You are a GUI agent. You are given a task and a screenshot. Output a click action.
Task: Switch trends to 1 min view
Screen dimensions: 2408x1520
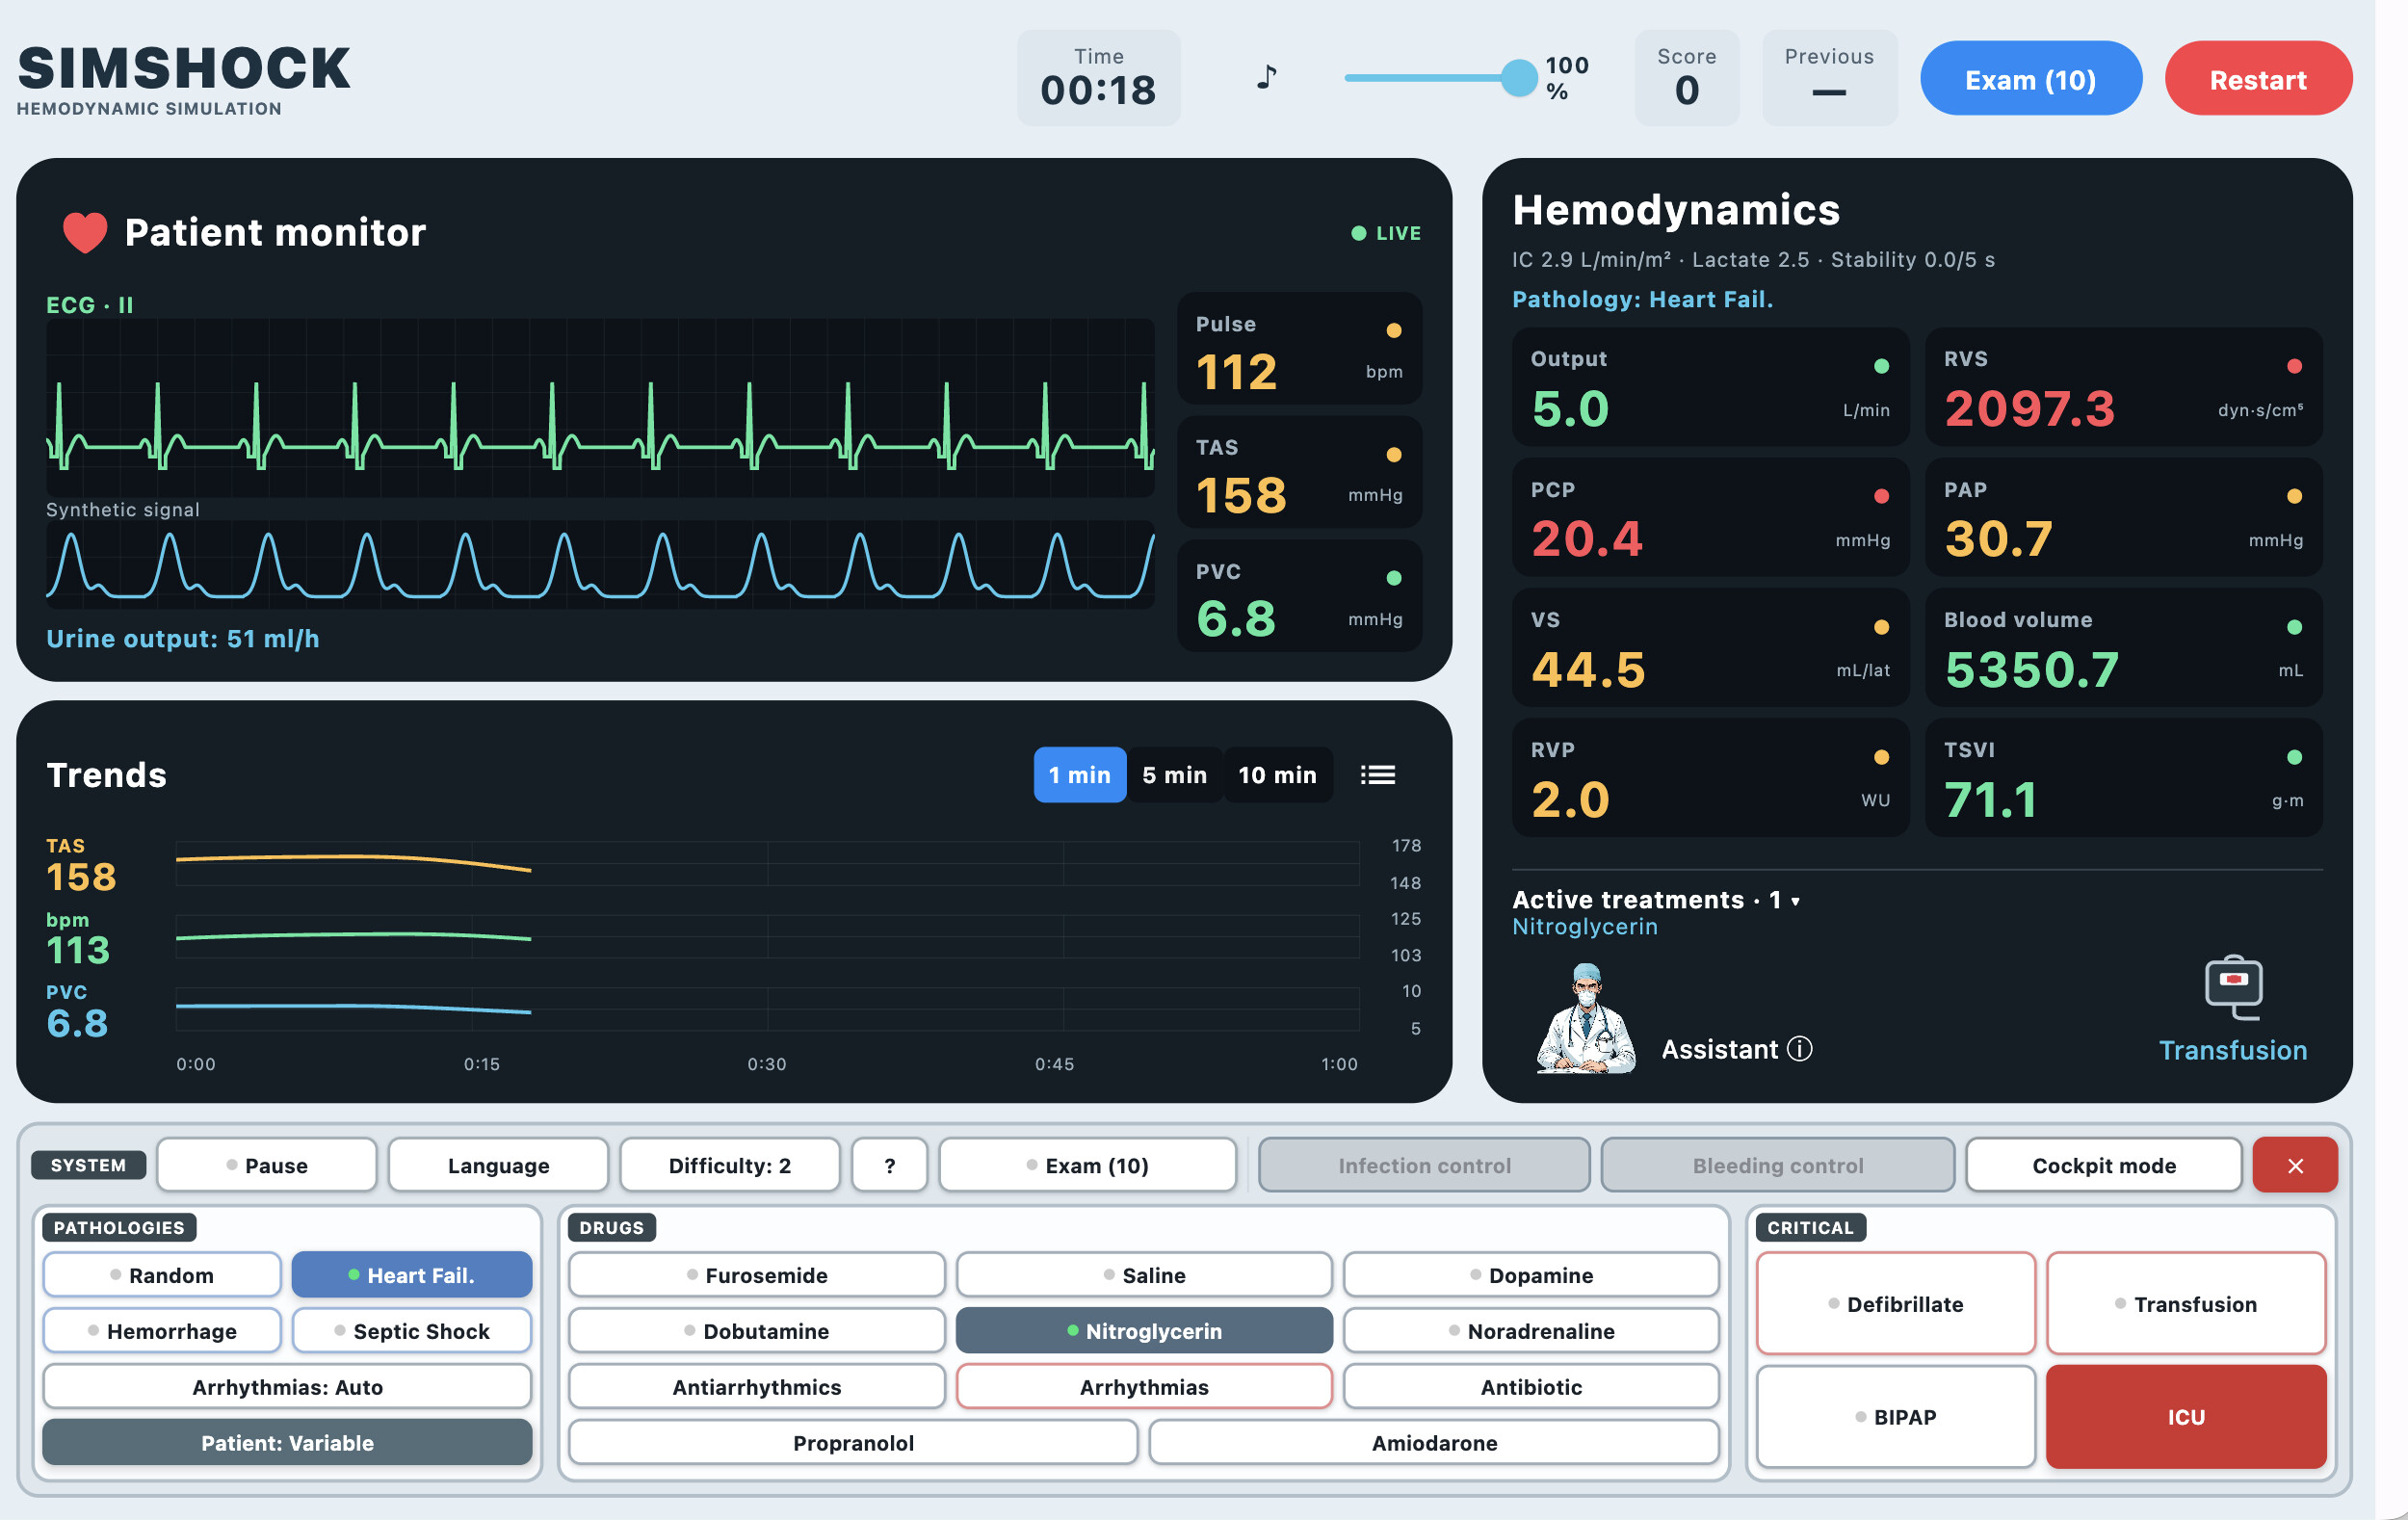[x=1079, y=775]
